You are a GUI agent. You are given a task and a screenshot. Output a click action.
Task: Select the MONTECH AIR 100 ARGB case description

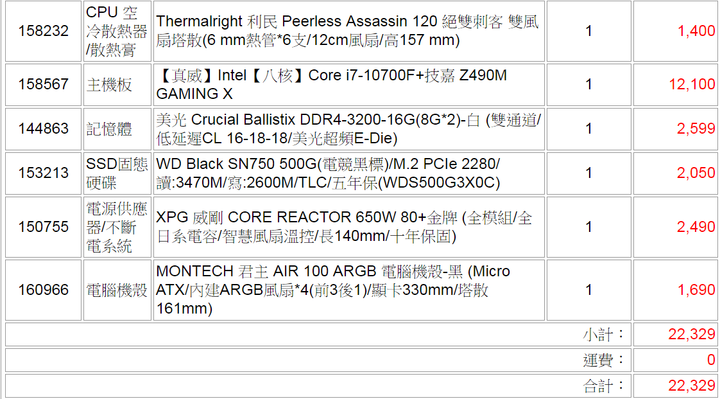tap(333, 290)
